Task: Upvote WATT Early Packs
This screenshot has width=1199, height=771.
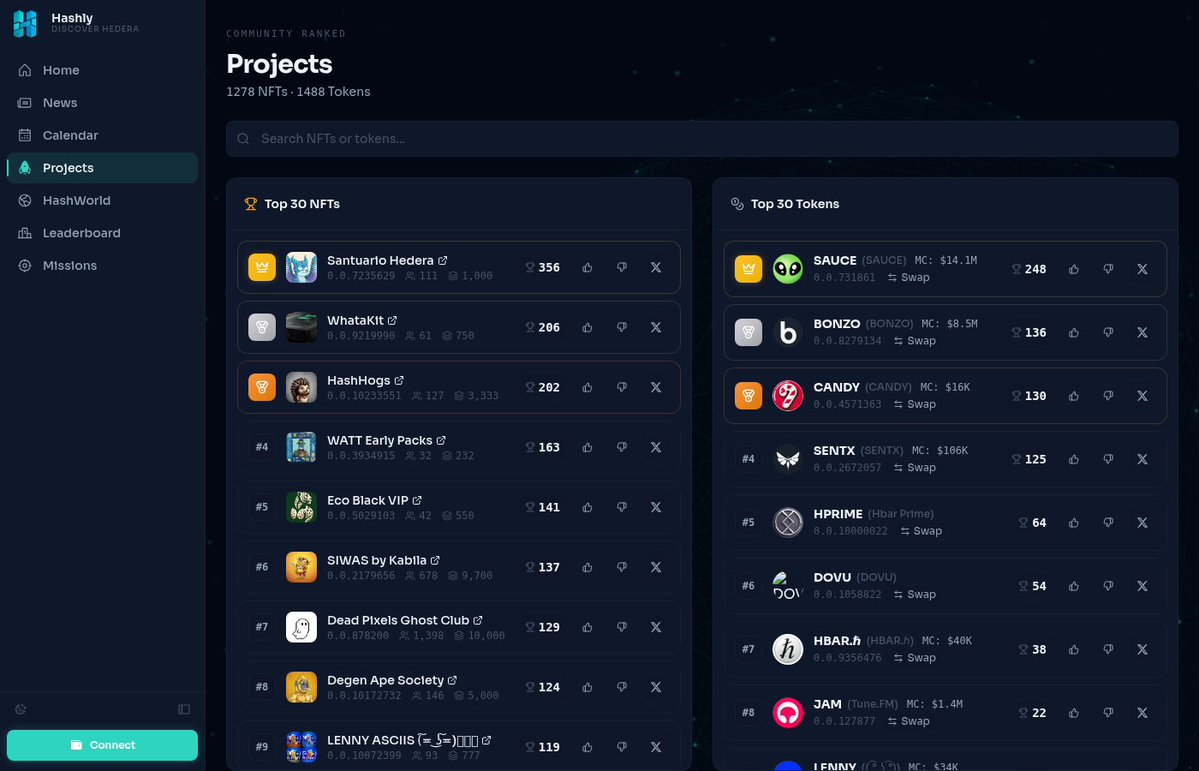Action: point(587,447)
